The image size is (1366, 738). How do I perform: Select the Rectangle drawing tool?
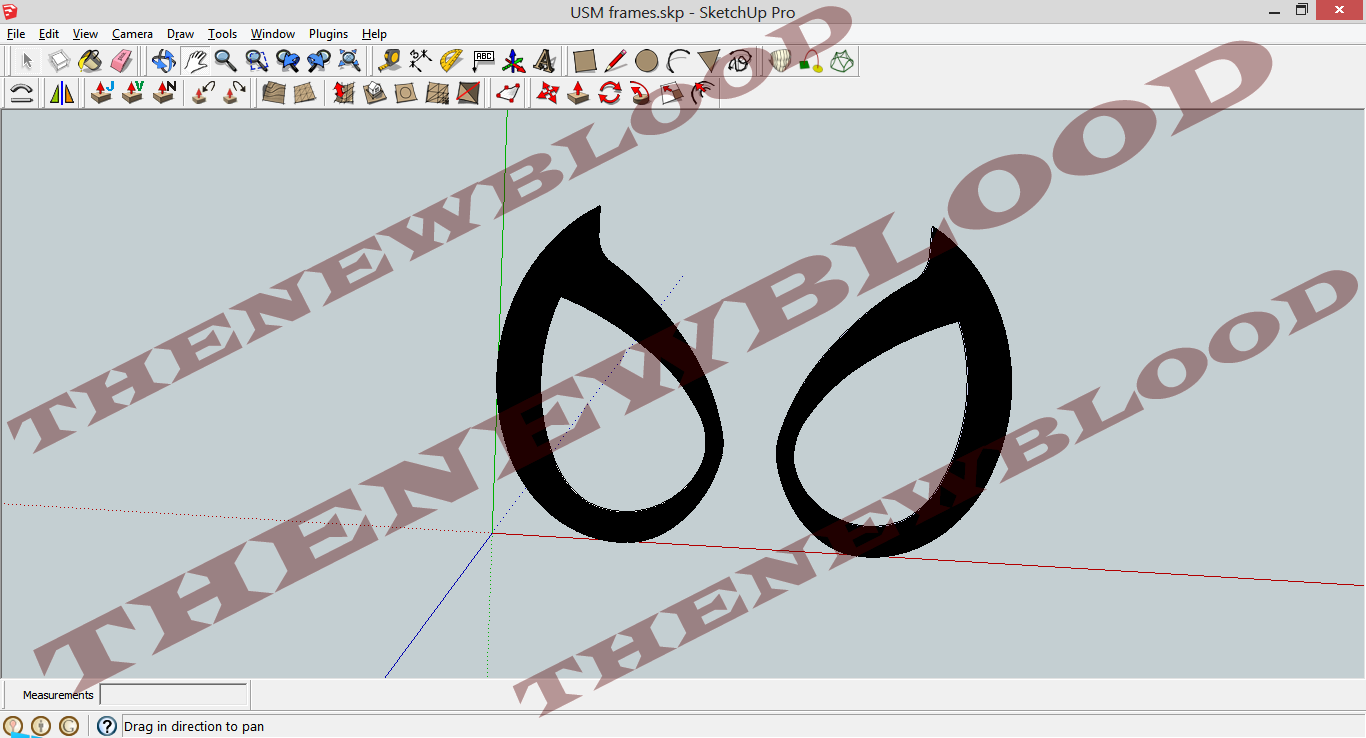coord(585,61)
